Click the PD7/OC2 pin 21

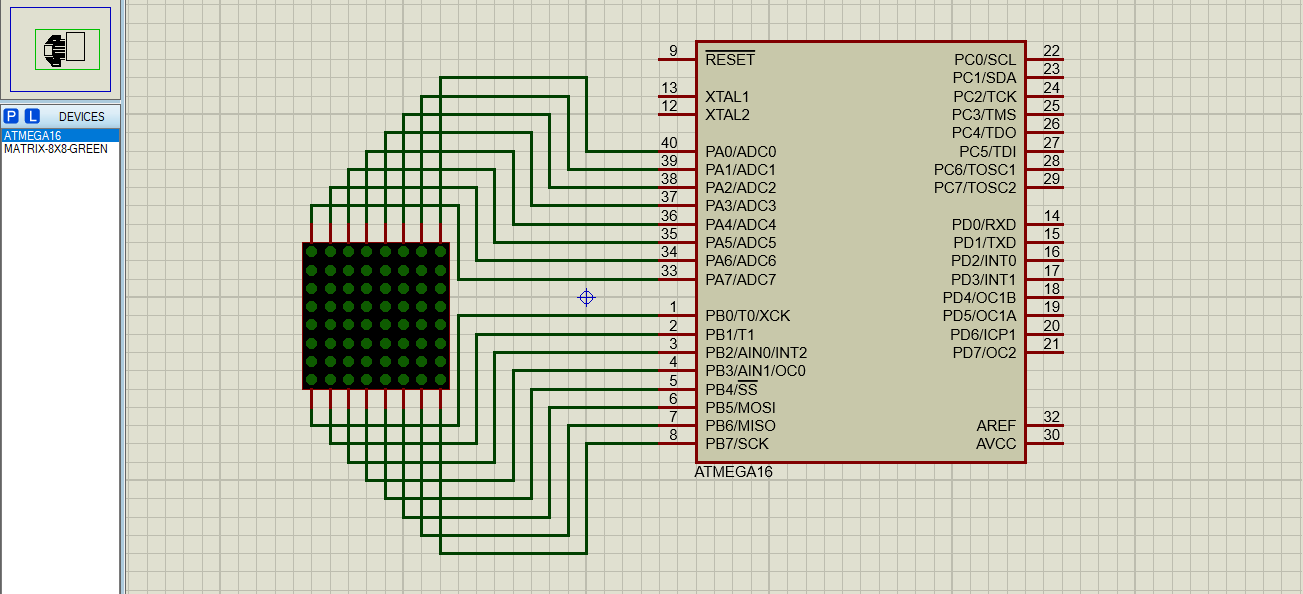[1046, 353]
